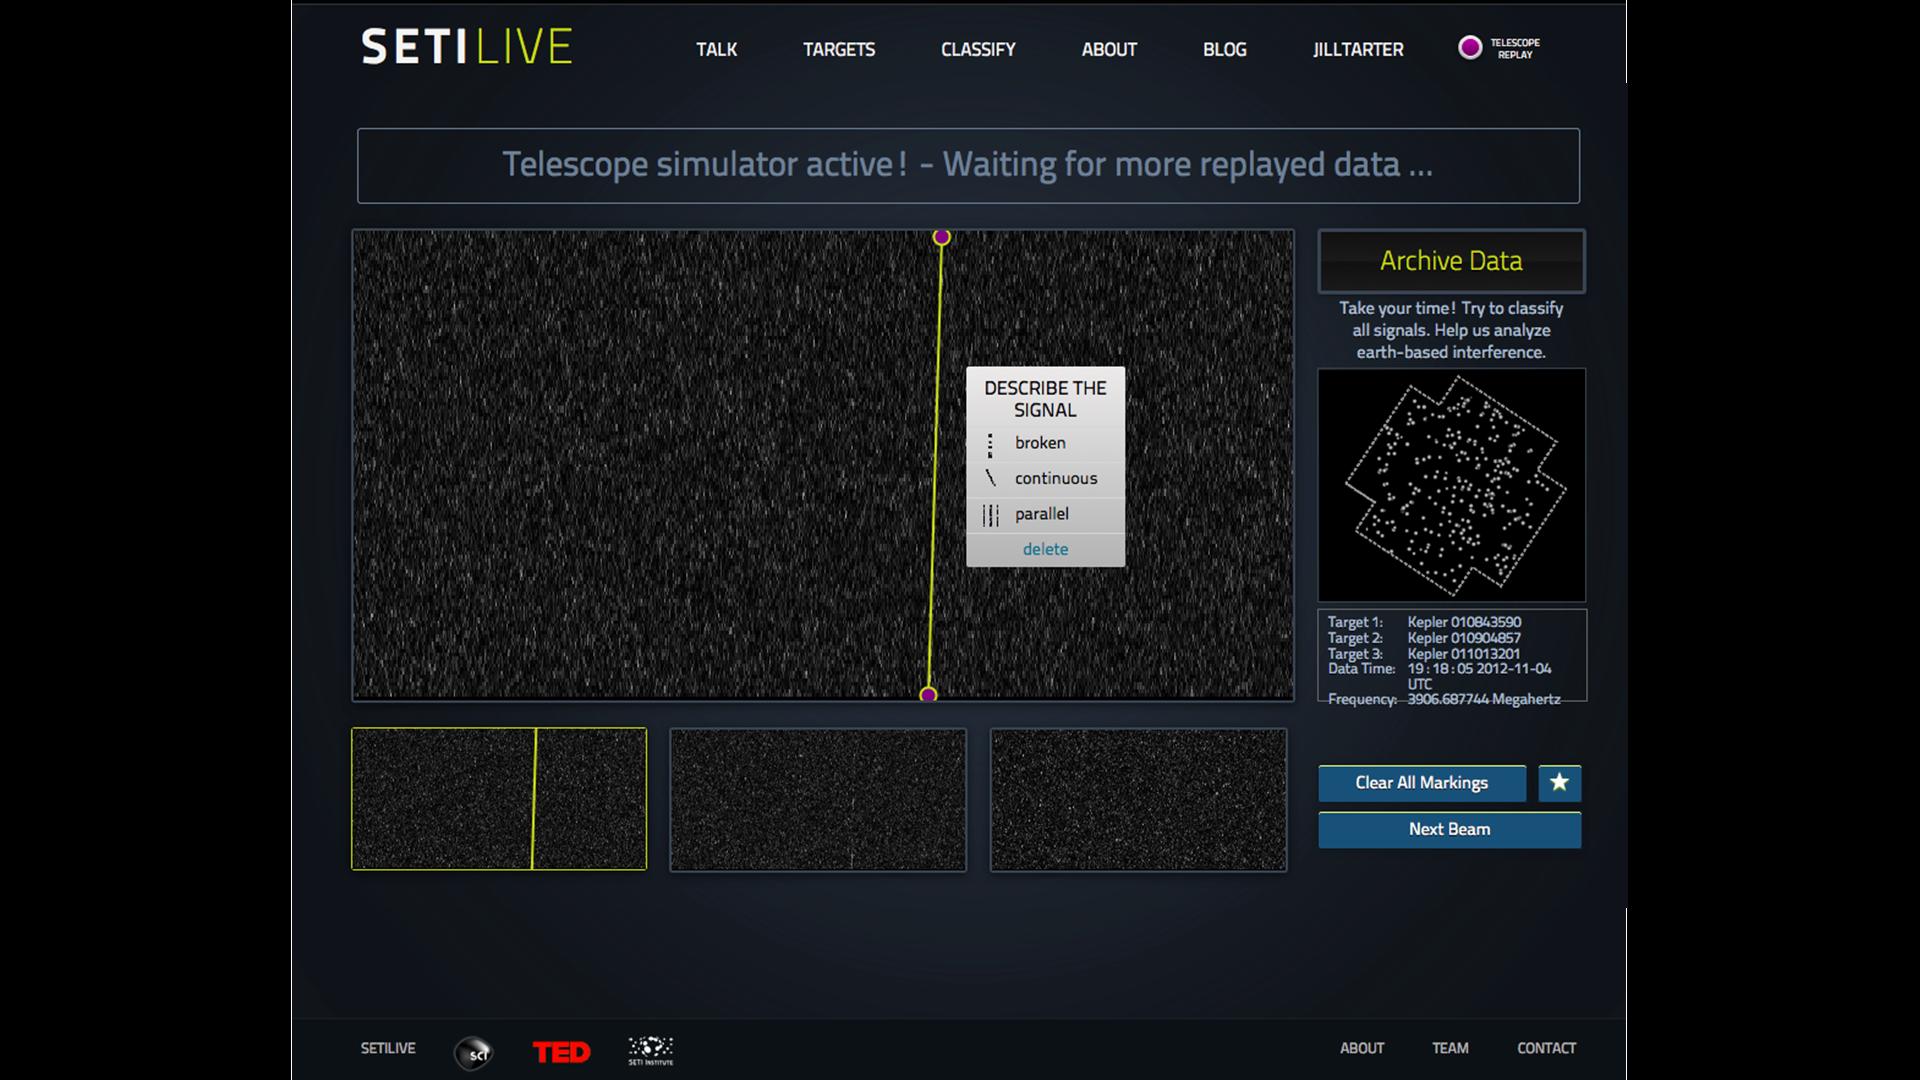Toggle the Telescope Replay purple indicator
This screenshot has height=1080, width=1920.
click(x=1469, y=48)
